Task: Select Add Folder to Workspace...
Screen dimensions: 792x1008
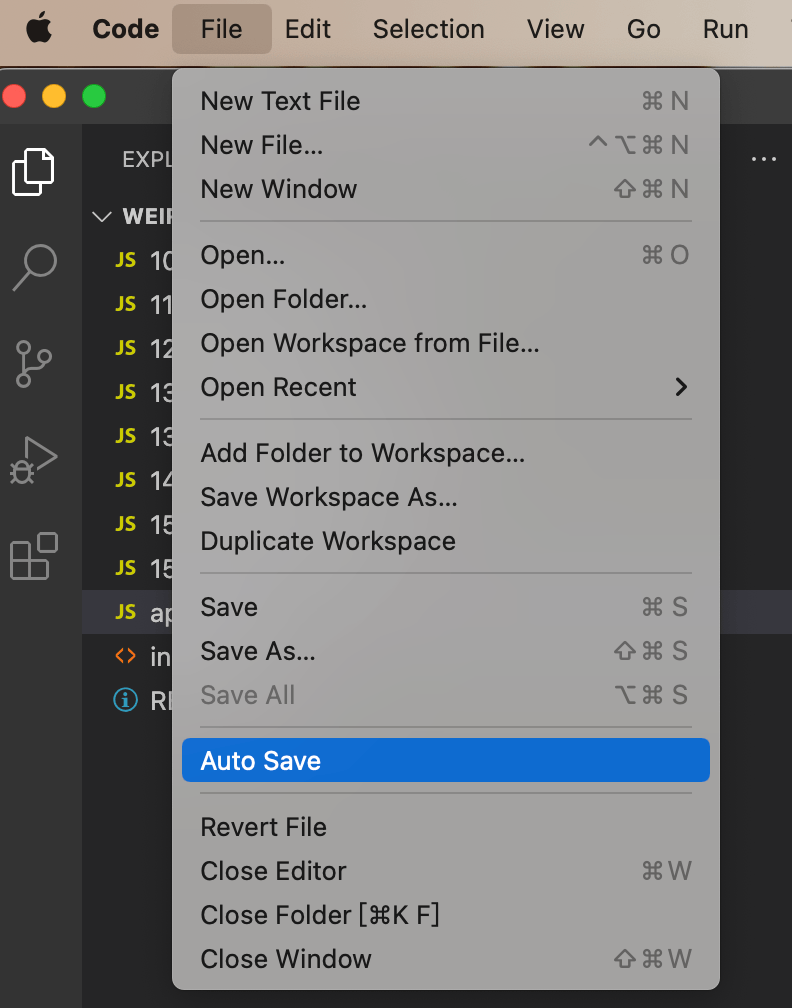Action: tap(363, 453)
